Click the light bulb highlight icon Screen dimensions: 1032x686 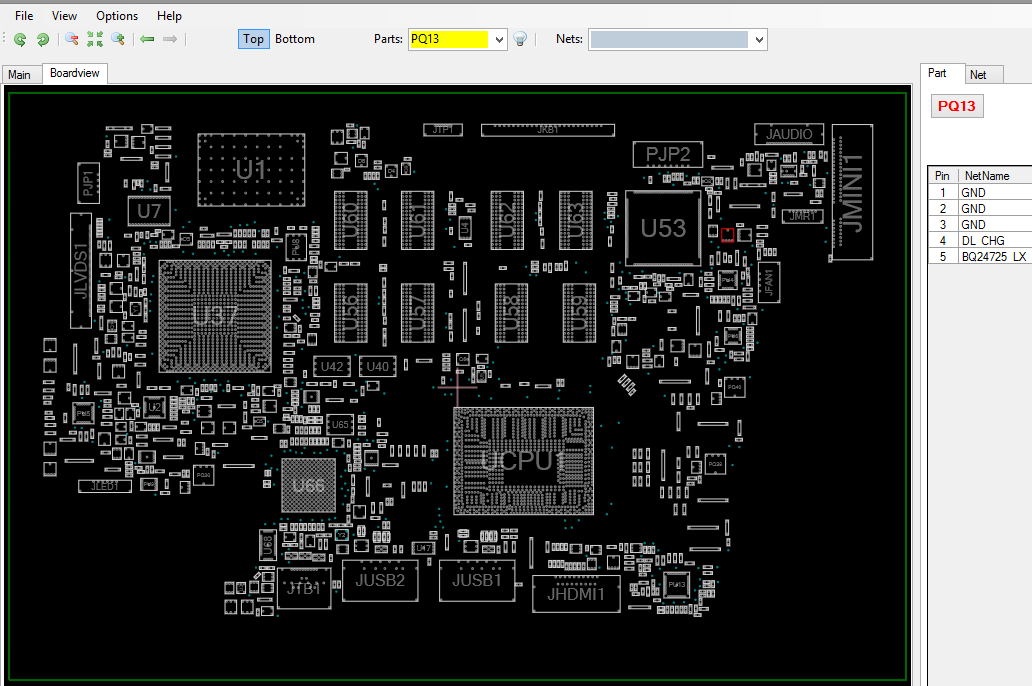point(520,40)
